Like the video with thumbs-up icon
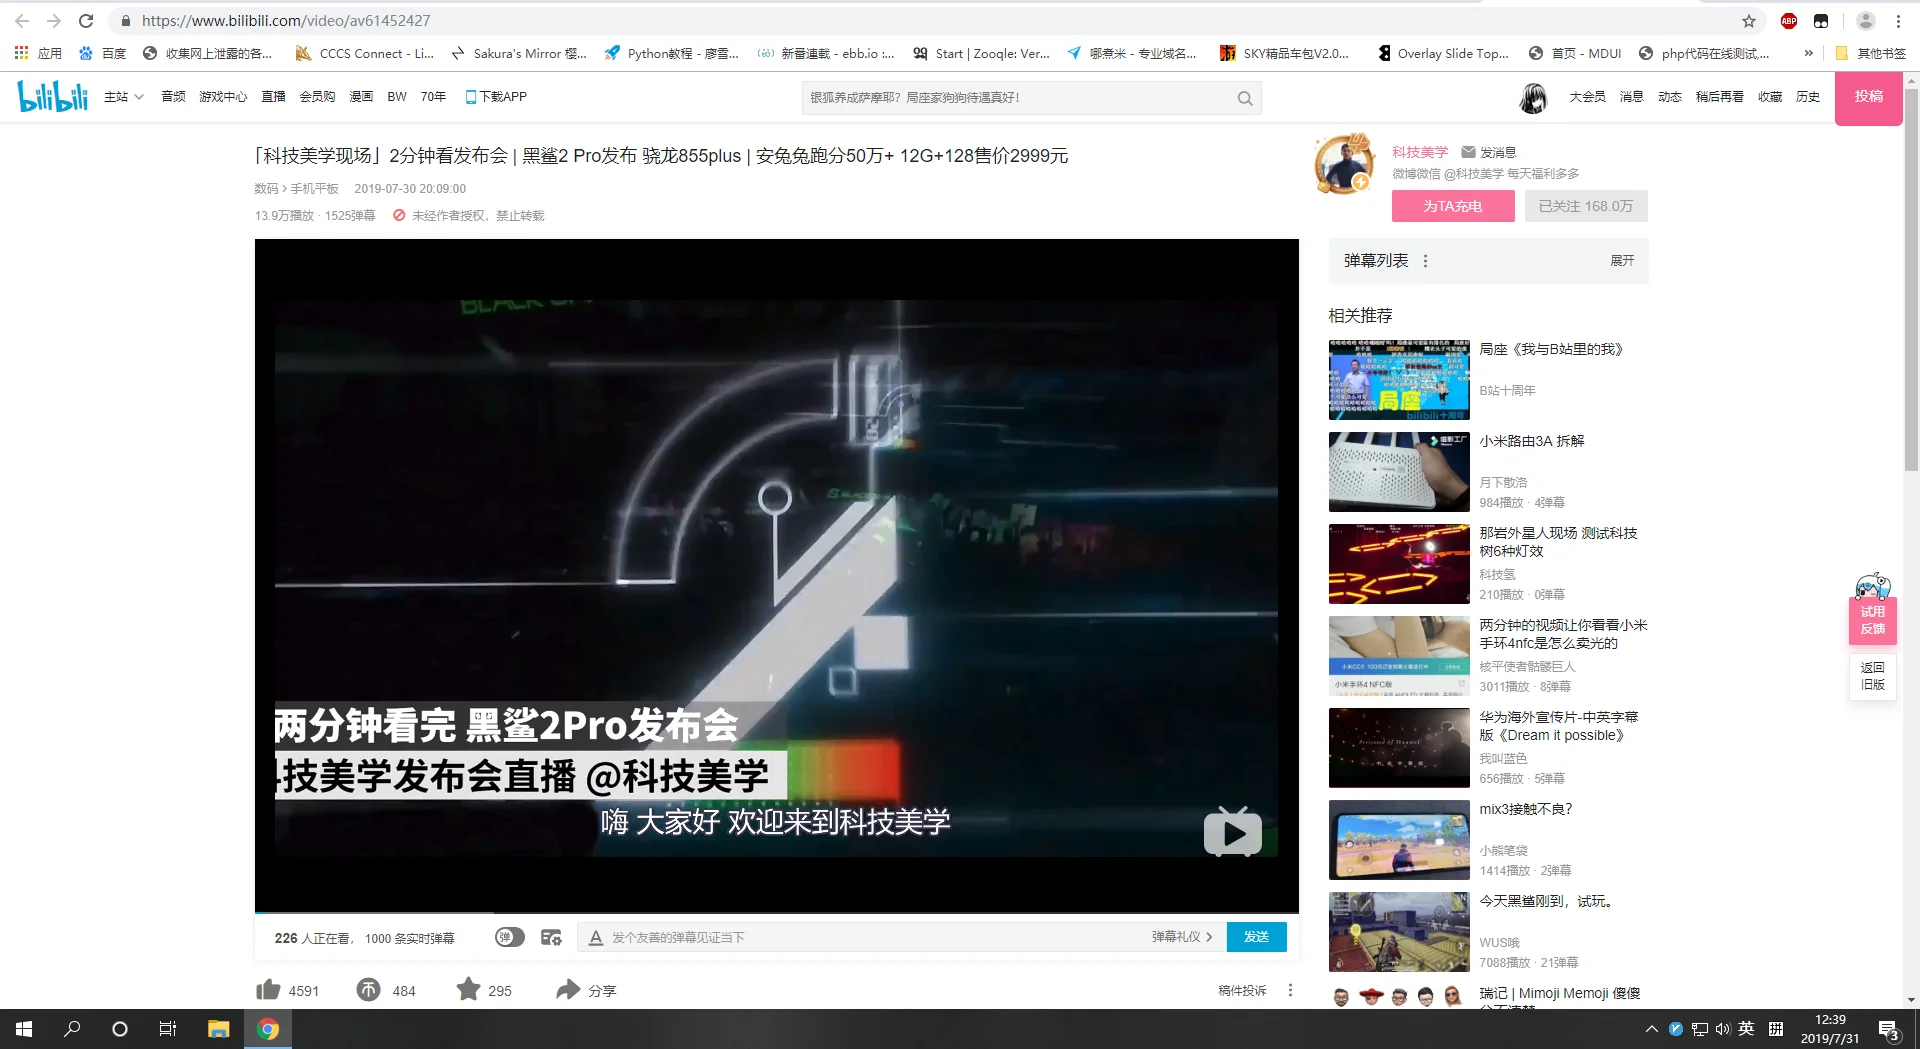This screenshot has width=1920, height=1049. pyautogui.click(x=268, y=990)
